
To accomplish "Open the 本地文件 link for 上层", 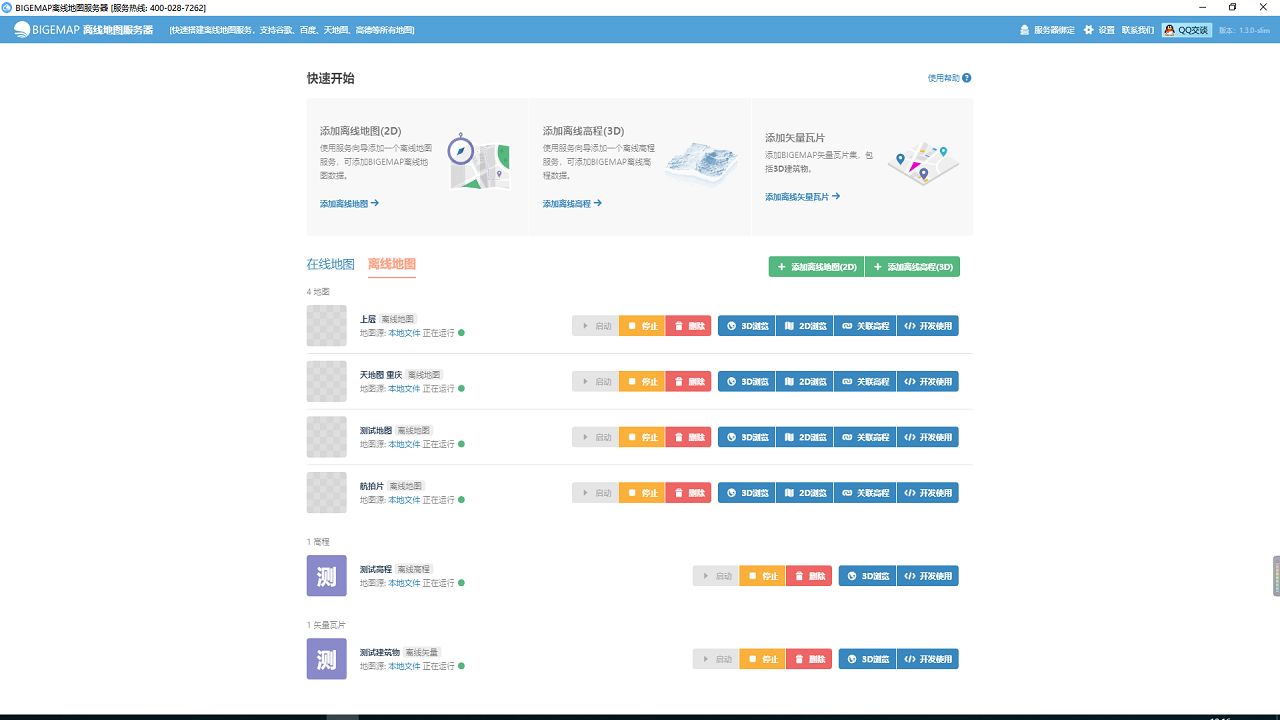I will [404, 331].
